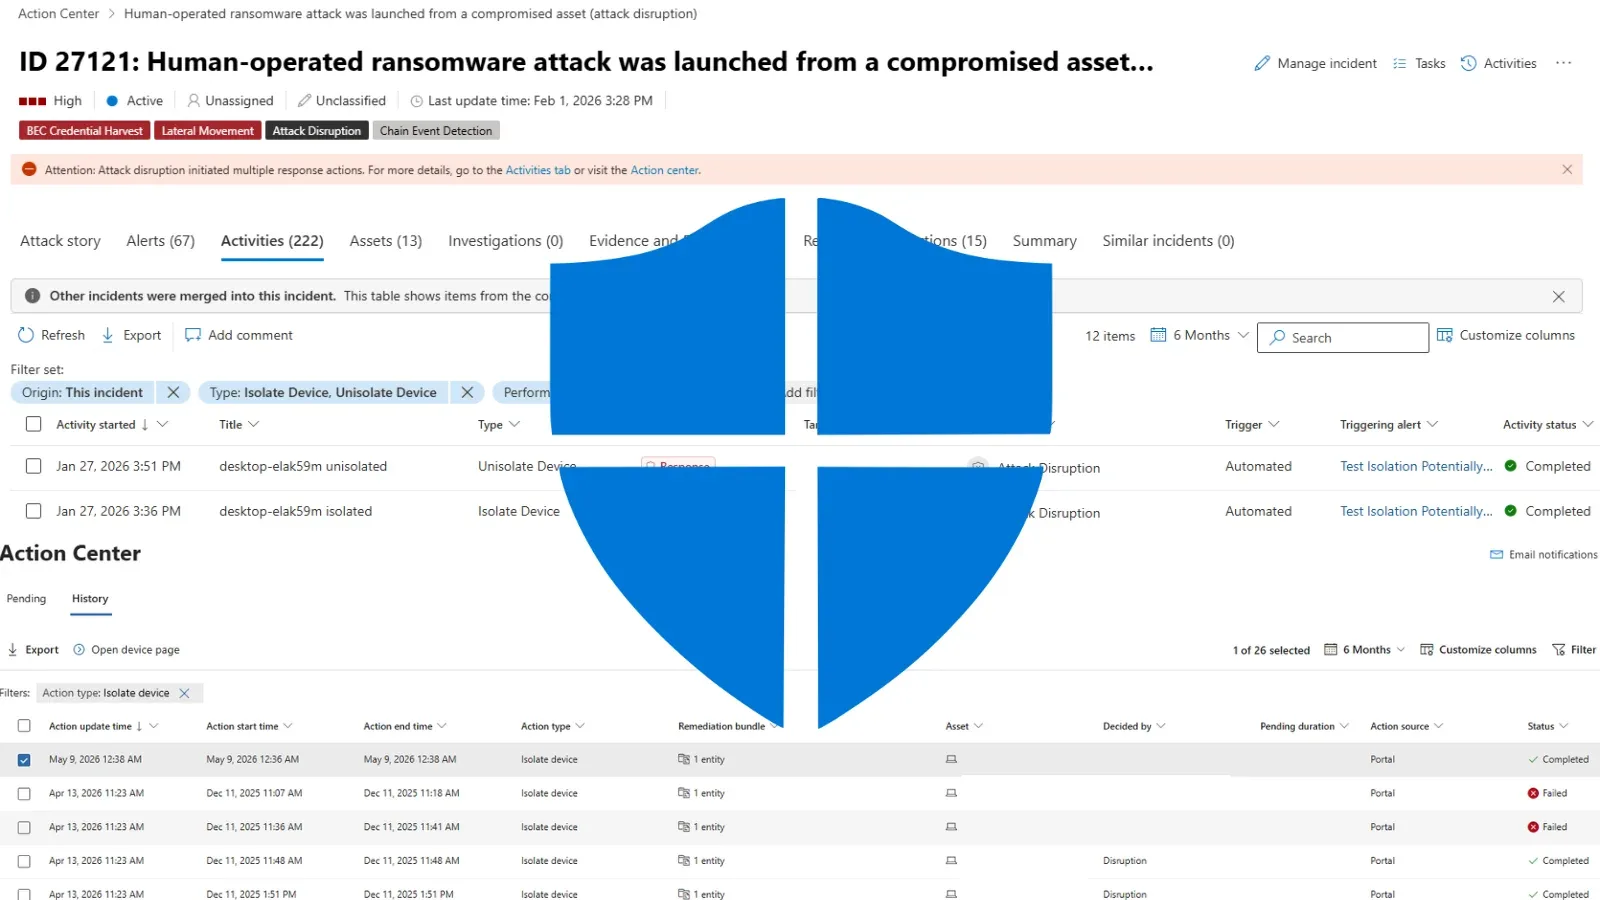Image resolution: width=1600 pixels, height=900 pixels.
Task: Click the BEC Credential Harvest tag
Action: 84,131
